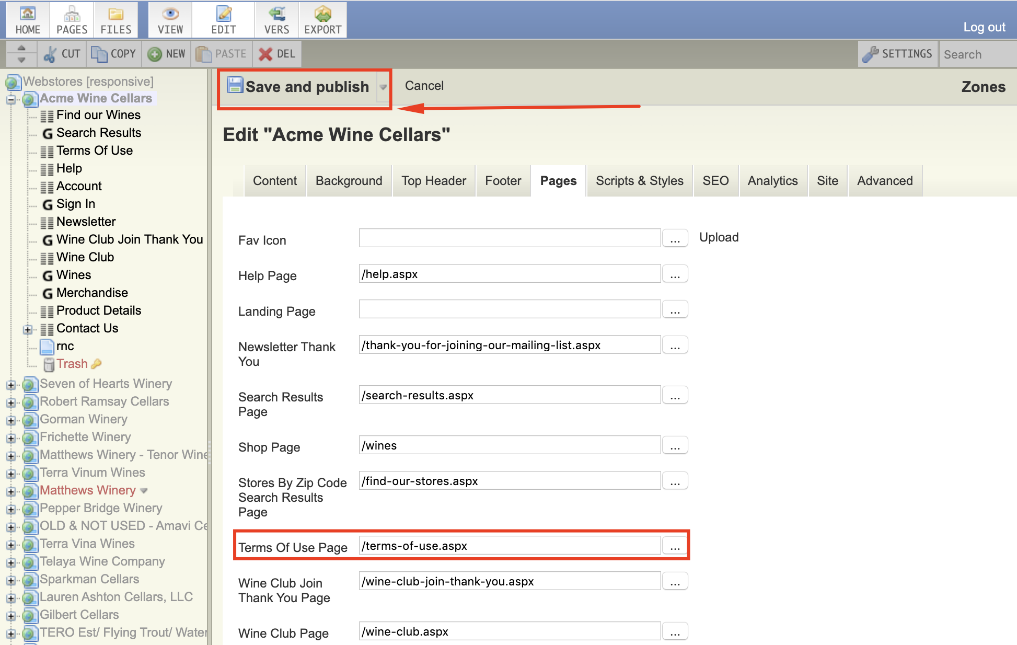Click browse button for Shop Page field
The image size is (1017, 645).
pyautogui.click(x=675, y=446)
